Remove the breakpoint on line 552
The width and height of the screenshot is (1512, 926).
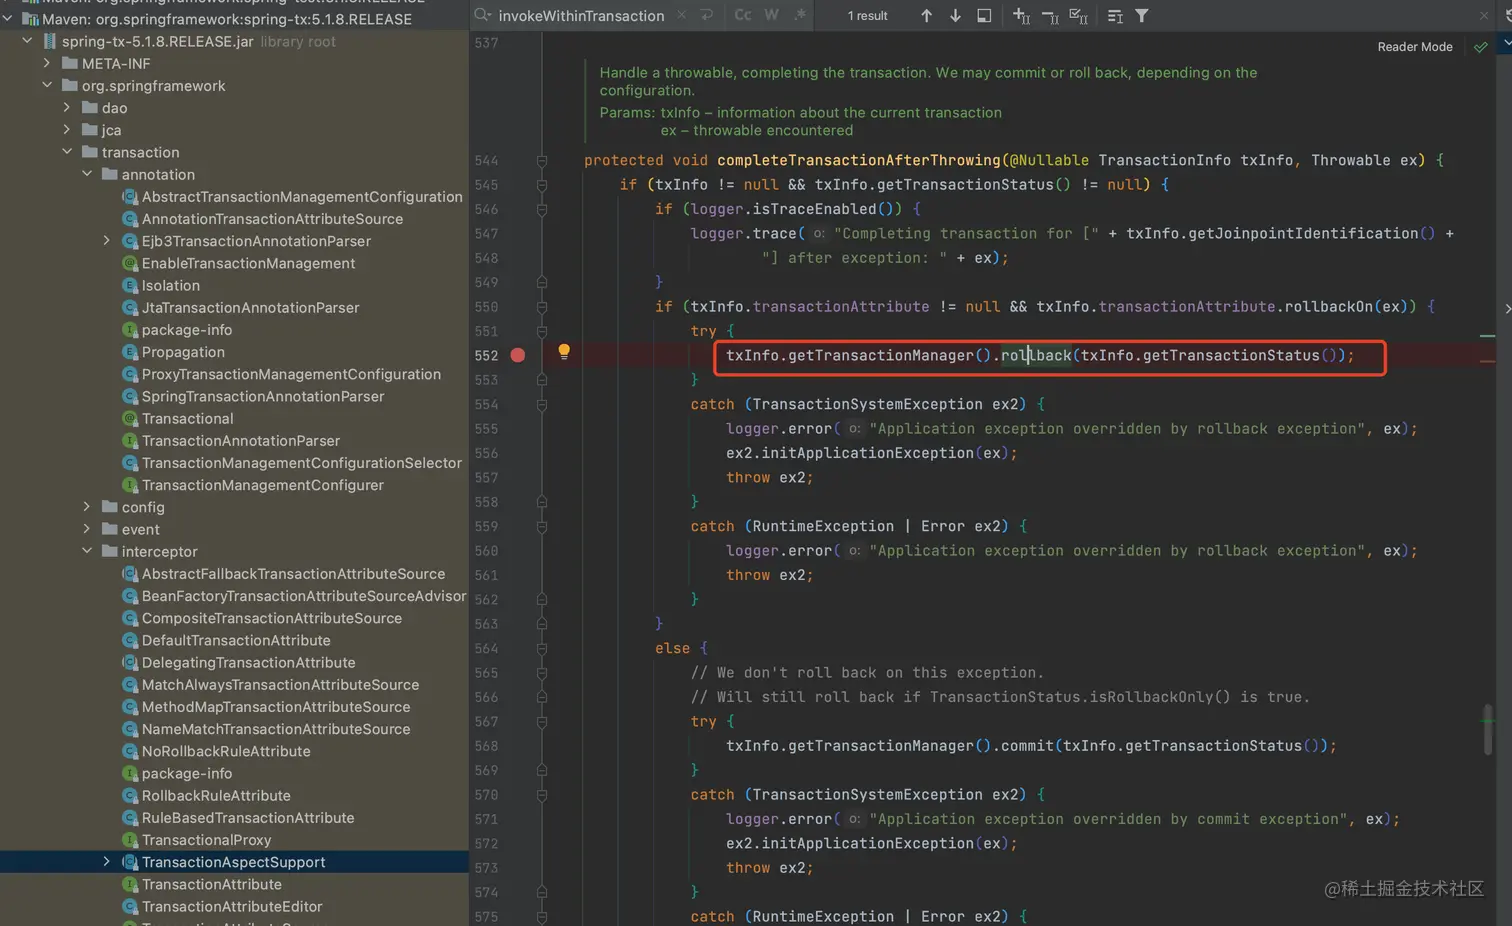[x=517, y=355]
